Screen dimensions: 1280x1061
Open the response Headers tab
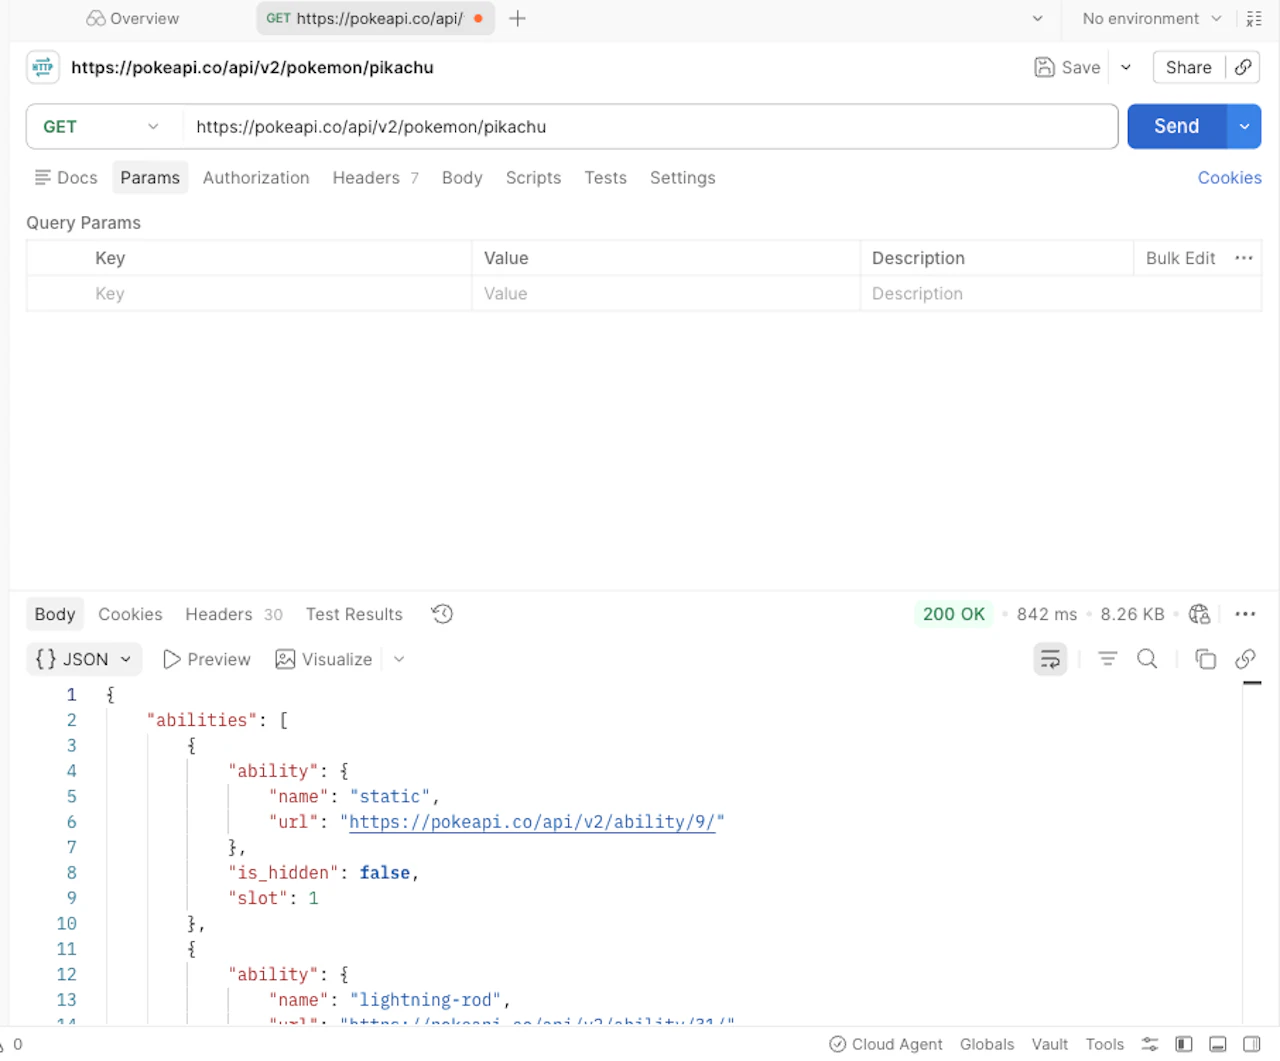(234, 614)
